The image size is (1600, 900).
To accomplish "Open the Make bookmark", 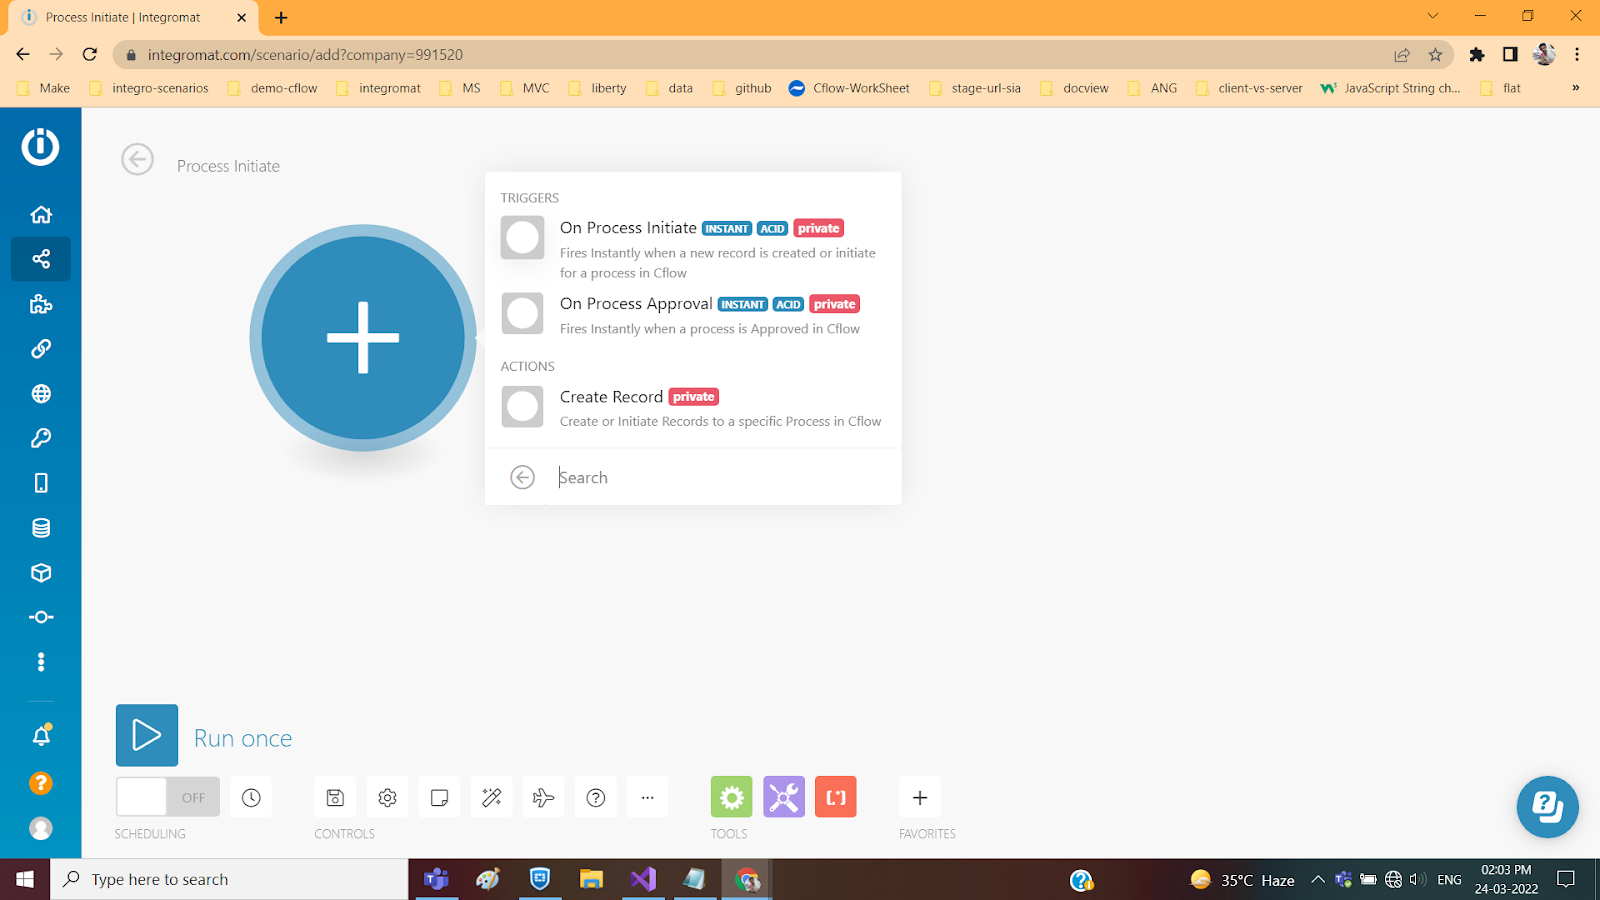I will coord(44,88).
